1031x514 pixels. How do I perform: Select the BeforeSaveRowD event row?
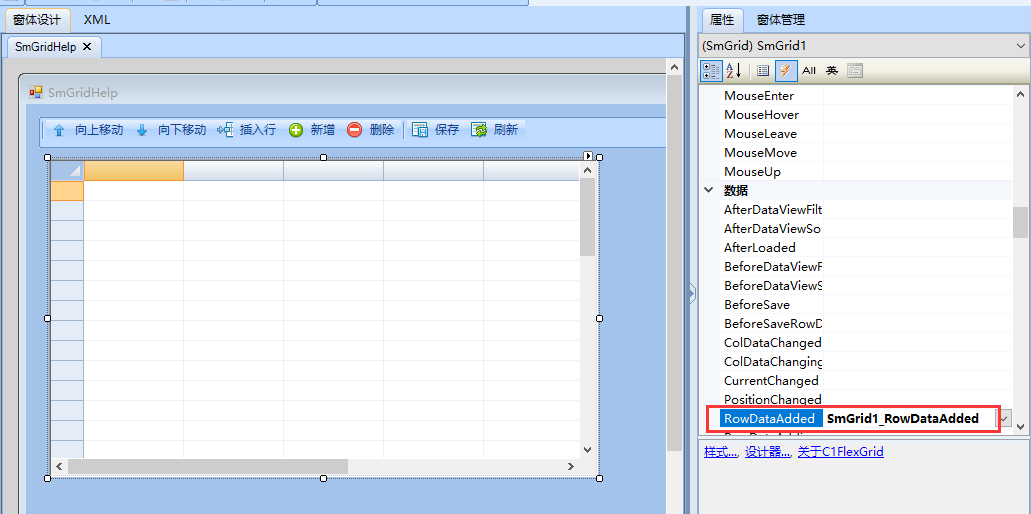pos(865,324)
